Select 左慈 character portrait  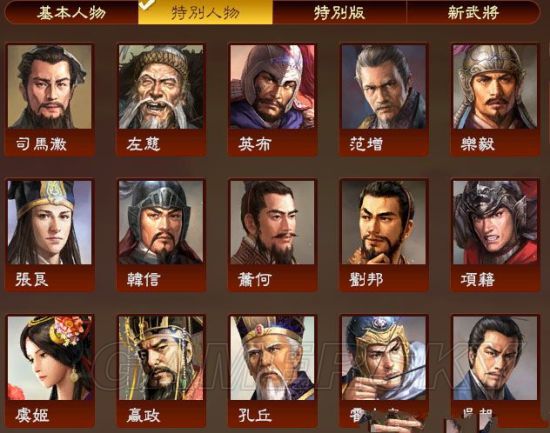(161, 86)
